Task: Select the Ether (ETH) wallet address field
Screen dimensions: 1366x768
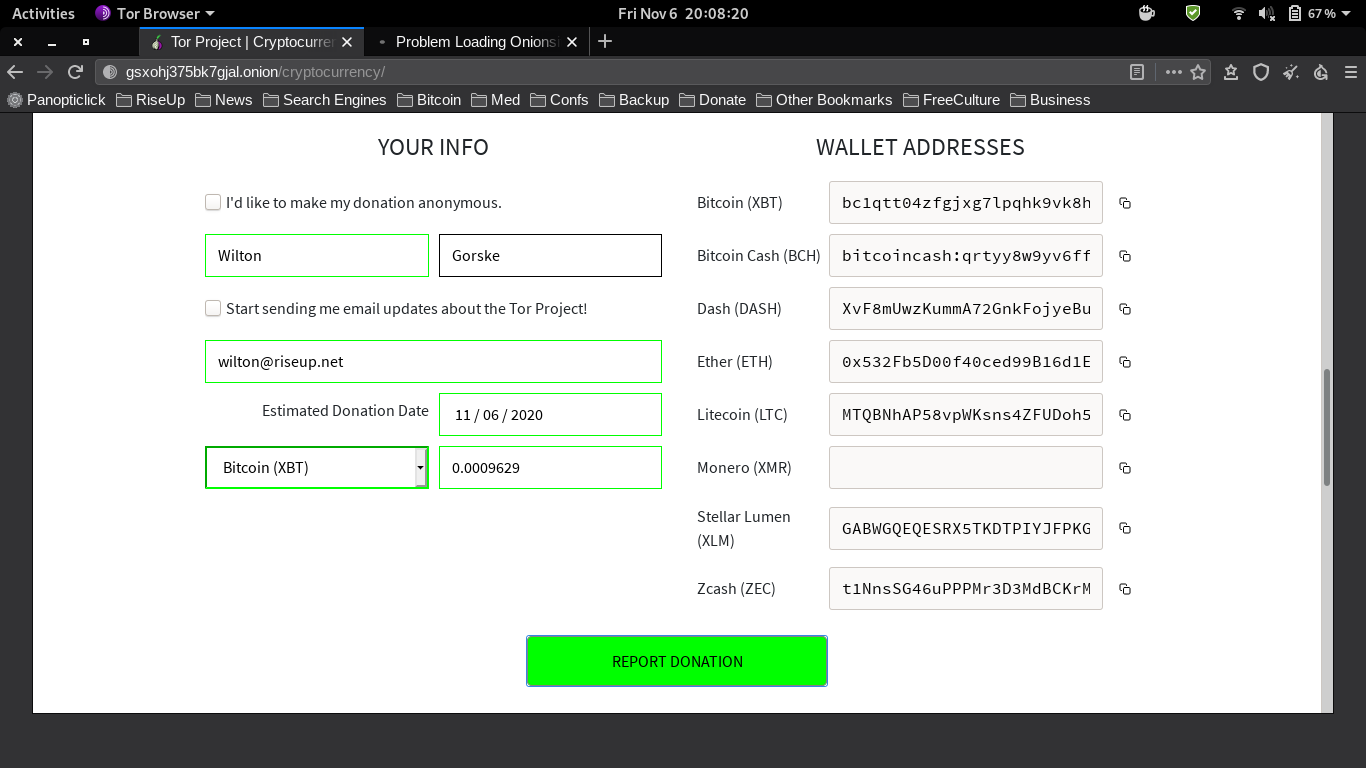Action: (966, 362)
